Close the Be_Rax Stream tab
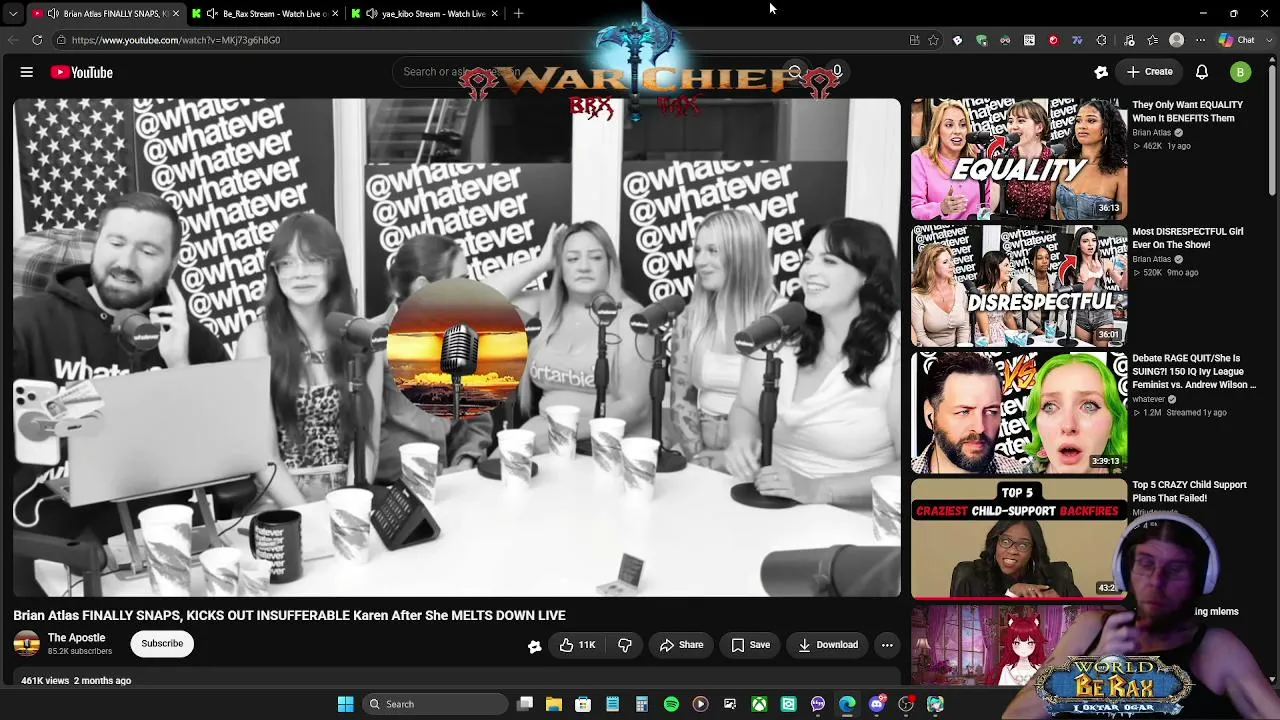Viewport: 1280px width, 720px height. tap(335, 14)
